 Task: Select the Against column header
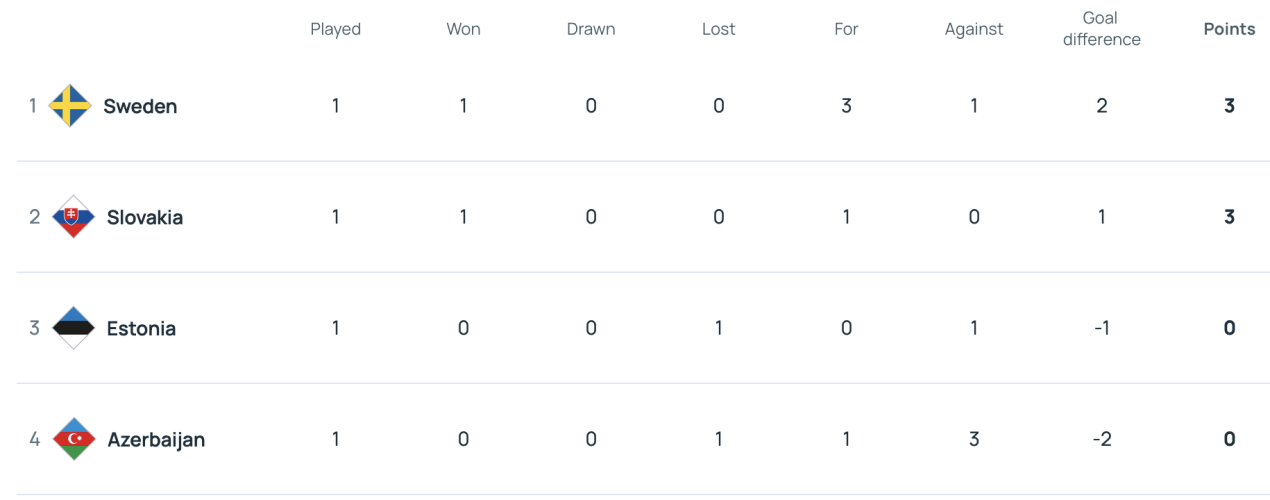pos(974,29)
